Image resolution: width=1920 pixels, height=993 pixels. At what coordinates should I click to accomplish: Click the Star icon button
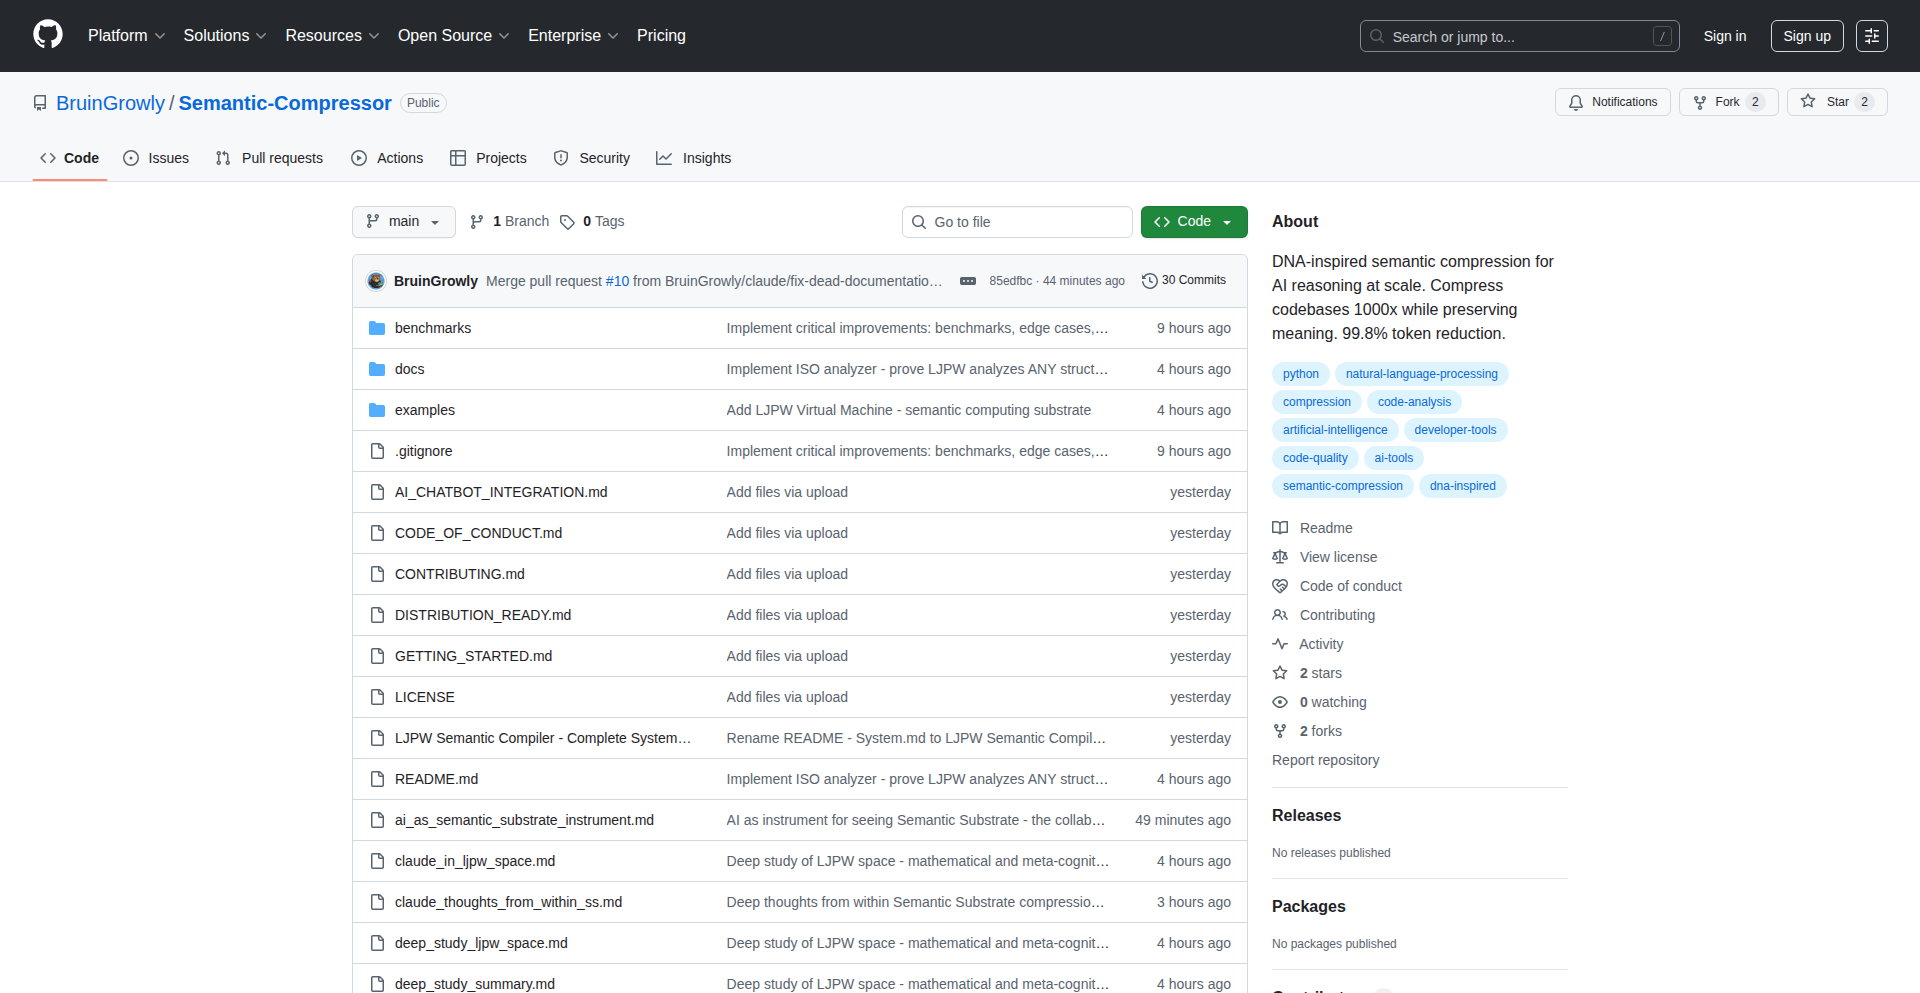[1808, 102]
